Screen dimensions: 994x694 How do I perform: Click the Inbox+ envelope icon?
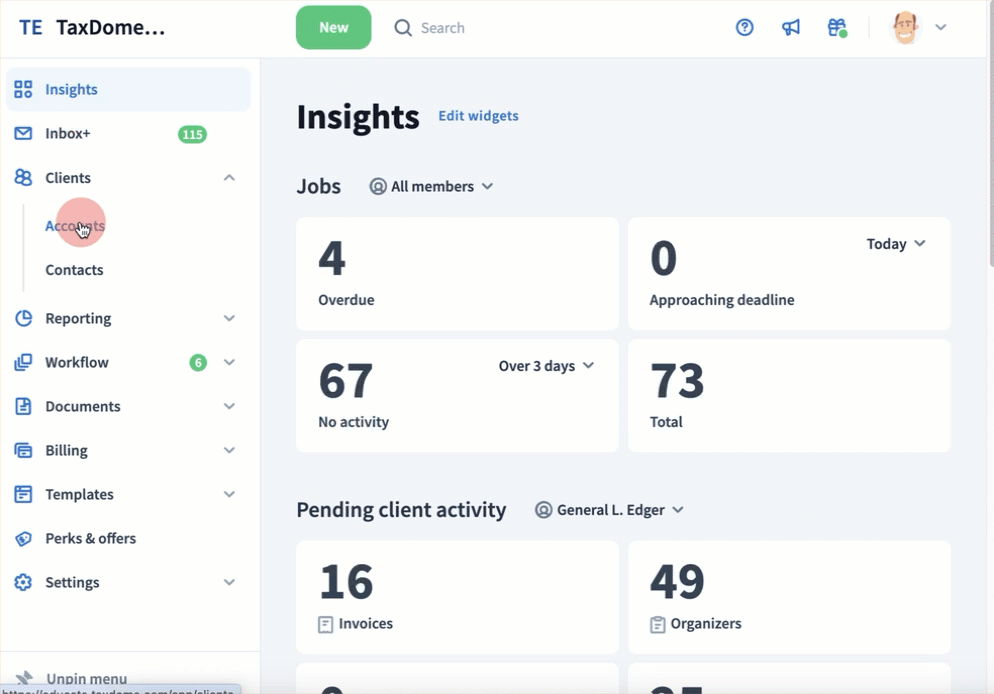23,134
